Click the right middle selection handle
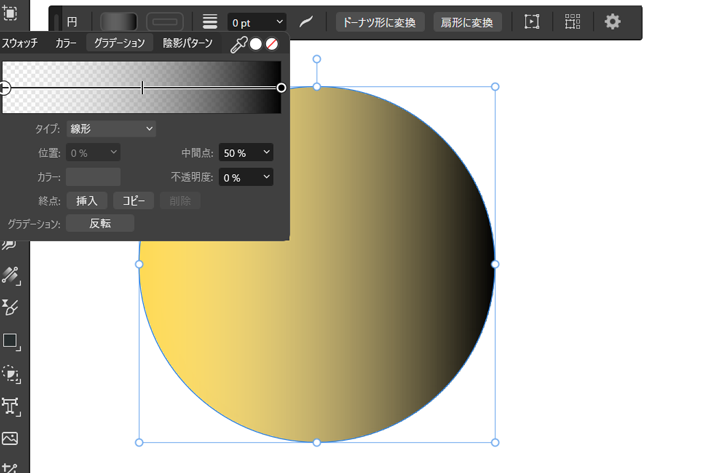This screenshot has width=715, height=473. (495, 264)
